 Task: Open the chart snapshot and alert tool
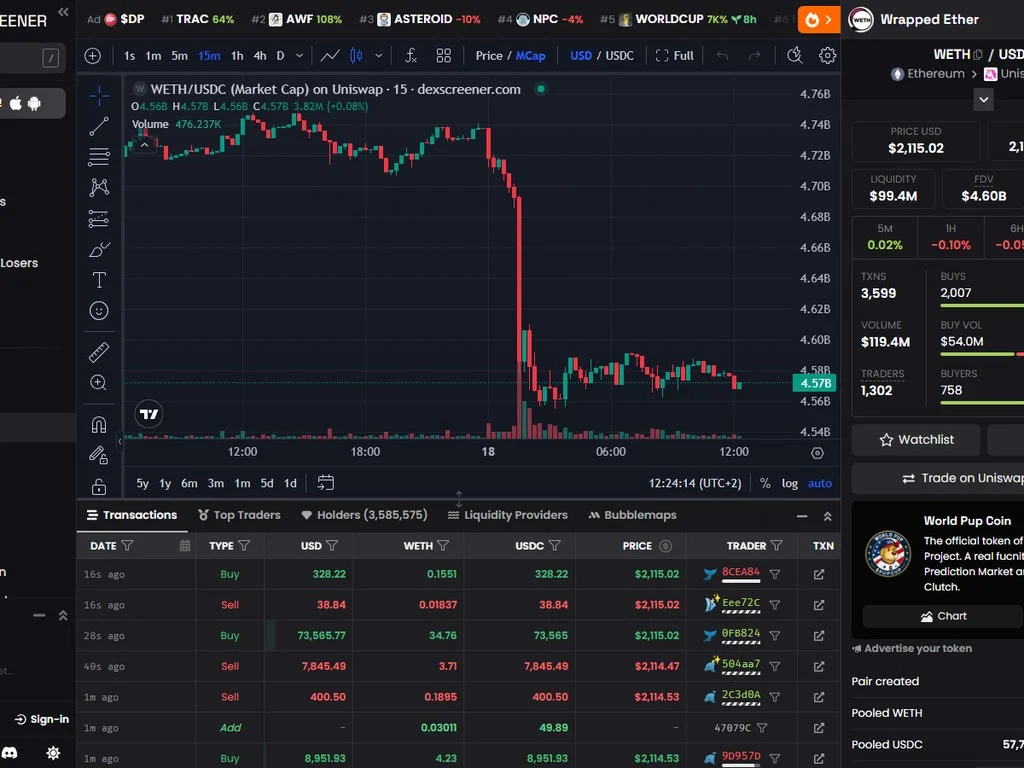tap(795, 56)
